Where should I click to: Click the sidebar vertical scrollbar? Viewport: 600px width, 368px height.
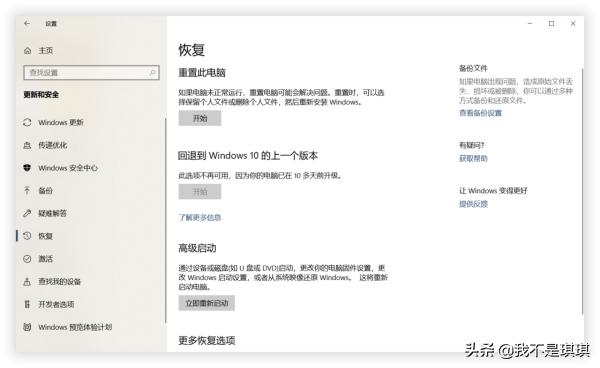pyautogui.click(x=166, y=220)
